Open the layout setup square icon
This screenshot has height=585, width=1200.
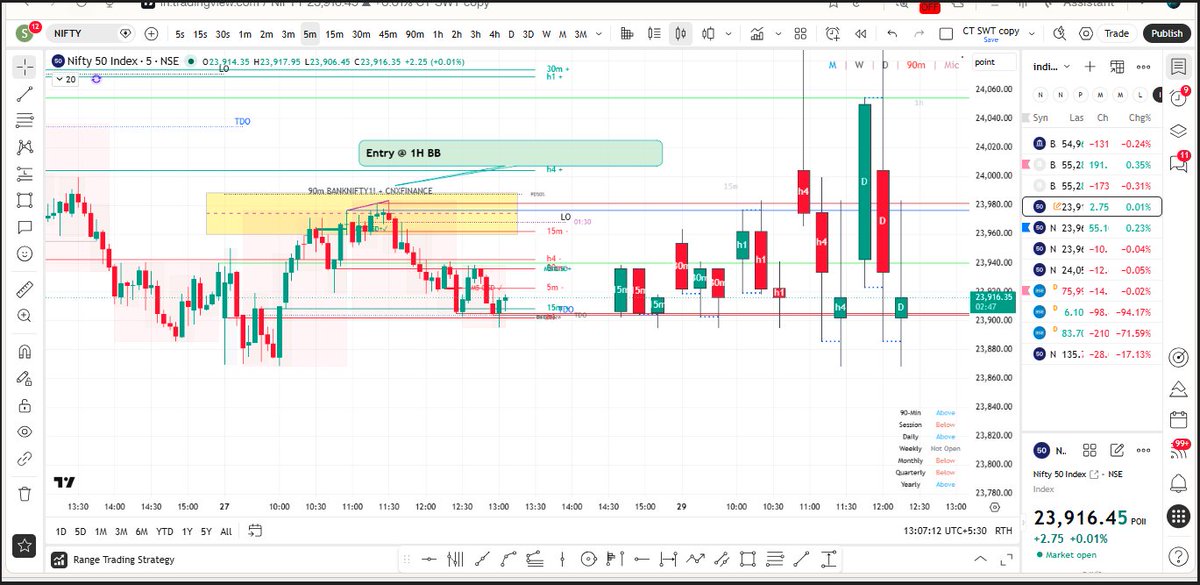[946, 33]
